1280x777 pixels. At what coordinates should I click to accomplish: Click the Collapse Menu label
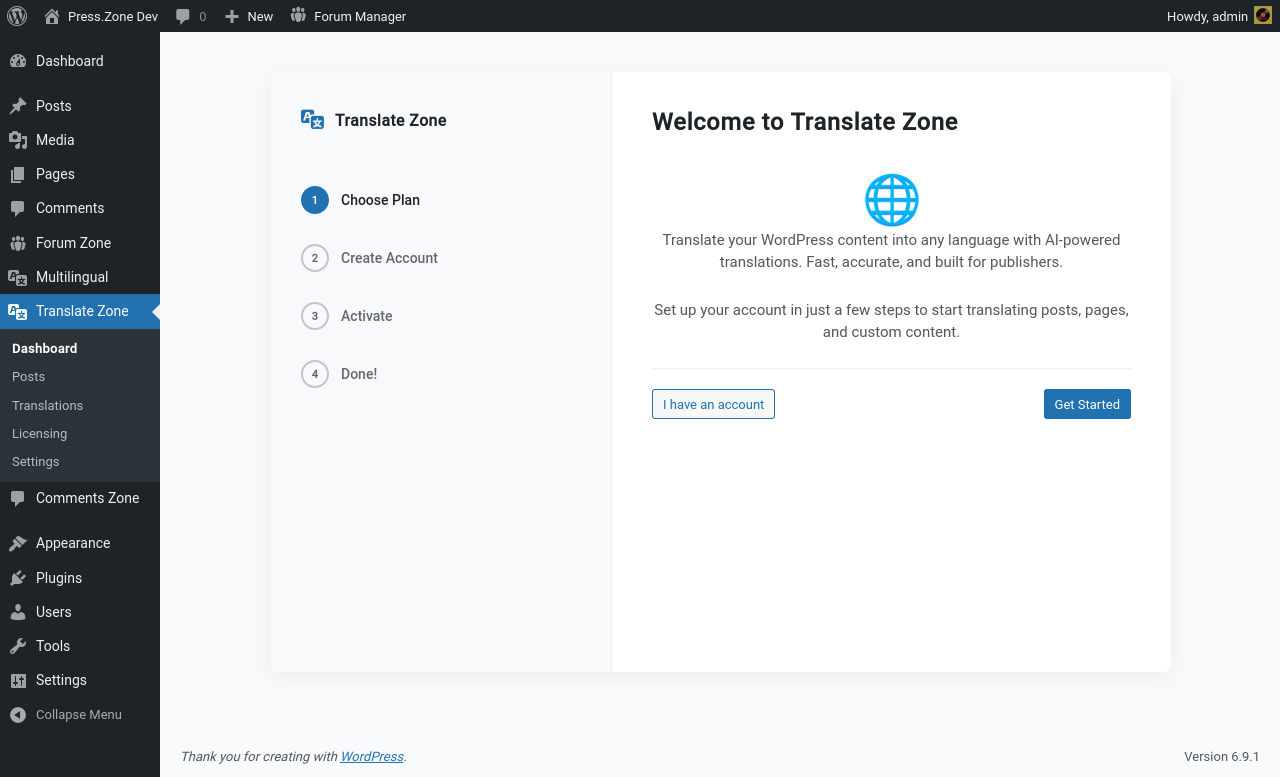tap(79, 715)
